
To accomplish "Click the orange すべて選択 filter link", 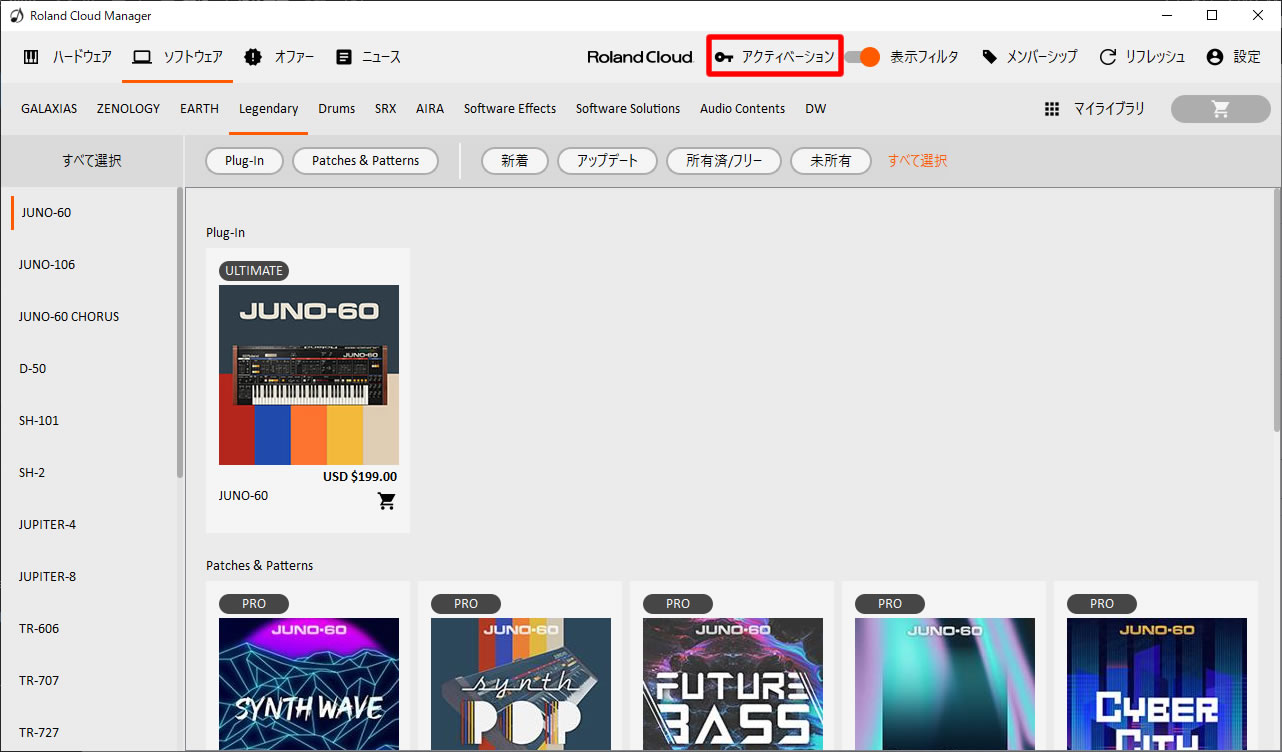I will [917, 160].
